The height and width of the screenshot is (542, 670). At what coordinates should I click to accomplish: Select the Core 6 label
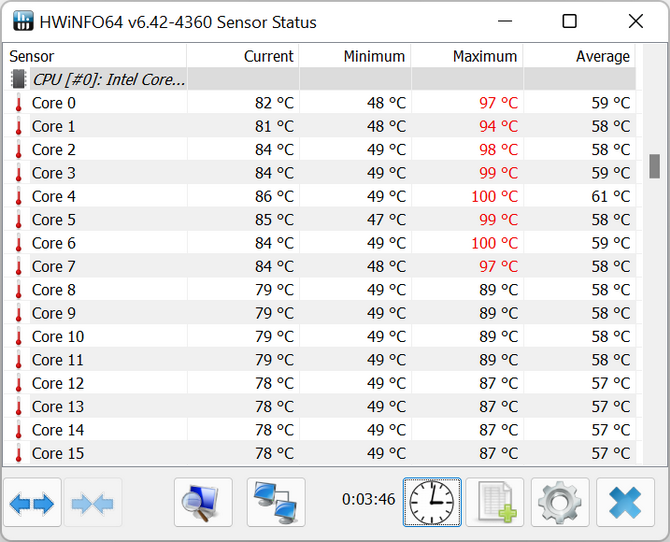tap(54, 243)
